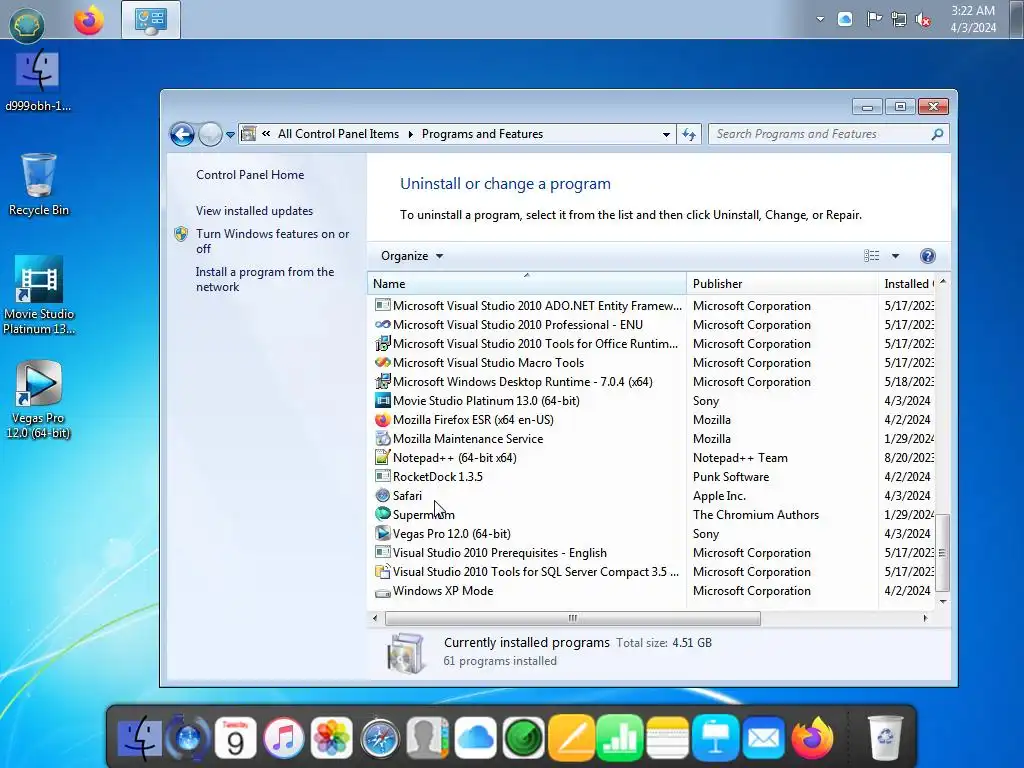Open the Contacts icon in the dock
Image resolution: width=1024 pixels, height=768 pixels.
click(428, 739)
